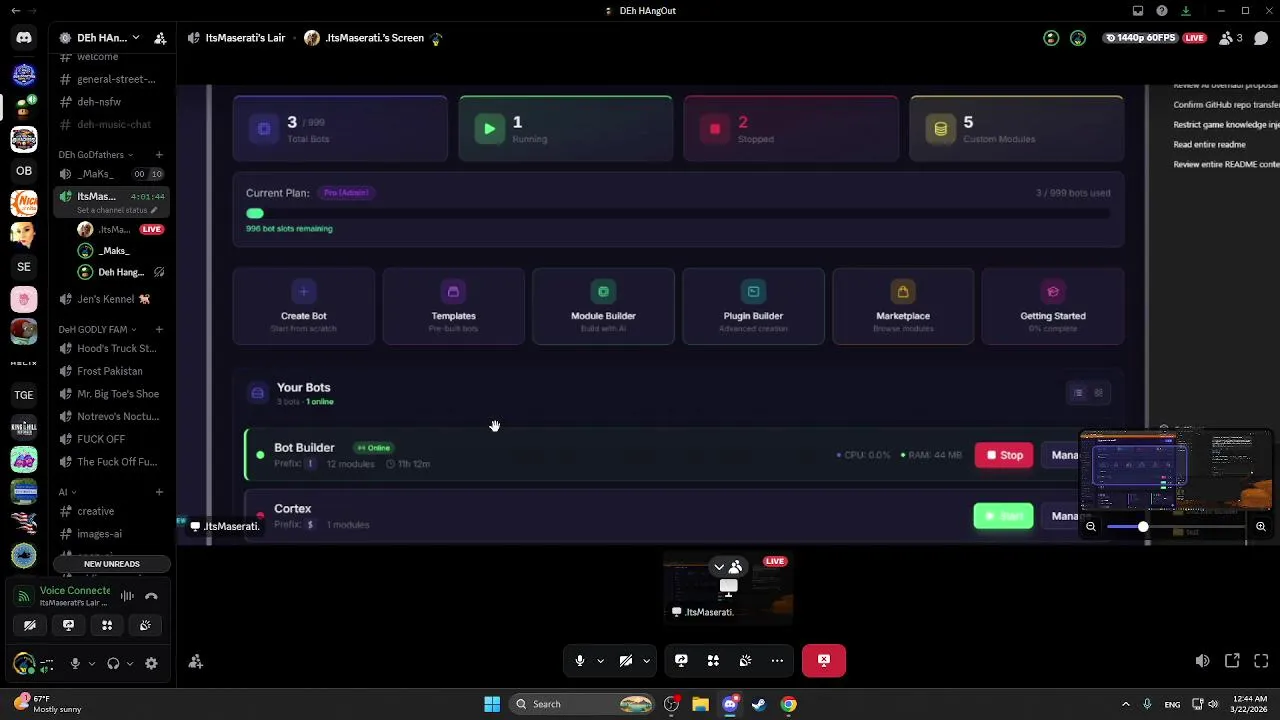Screen dimensions: 1280x720
Task: Expand input device arrow in user panel
Action: (x=92, y=663)
